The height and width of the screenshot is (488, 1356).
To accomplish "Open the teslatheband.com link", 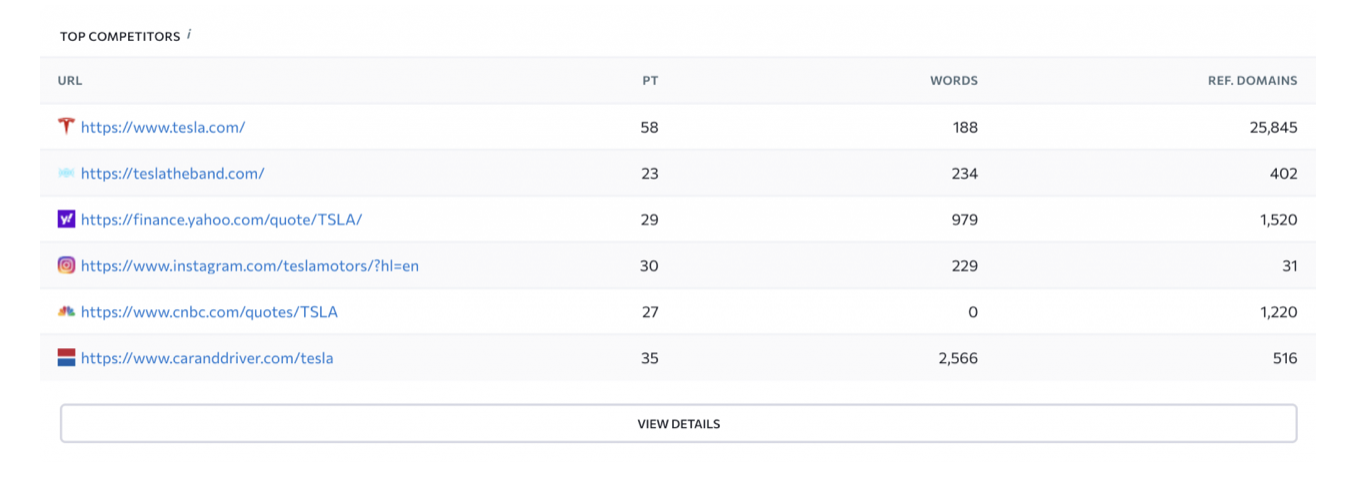I will point(172,173).
